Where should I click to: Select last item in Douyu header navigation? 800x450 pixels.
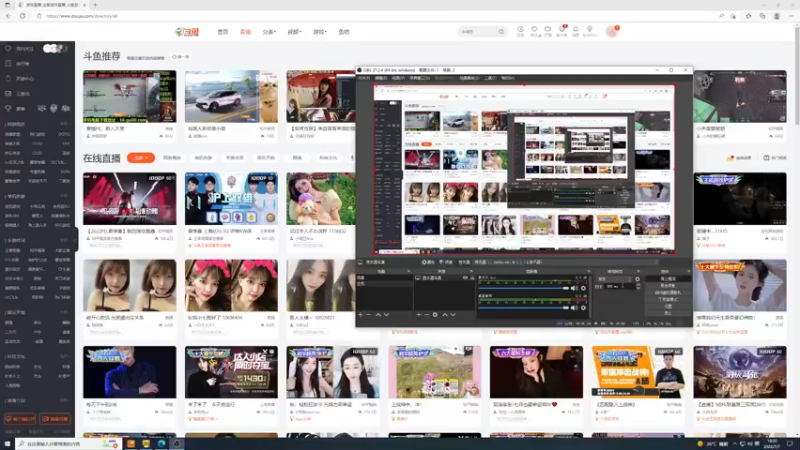(344, 32)
